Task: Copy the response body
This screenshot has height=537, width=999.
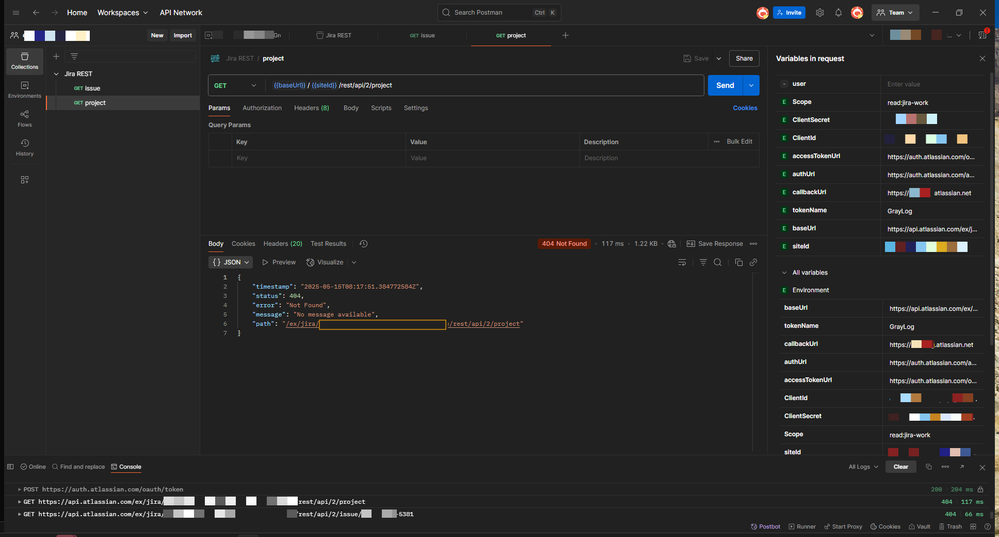Action: (738, 262)
